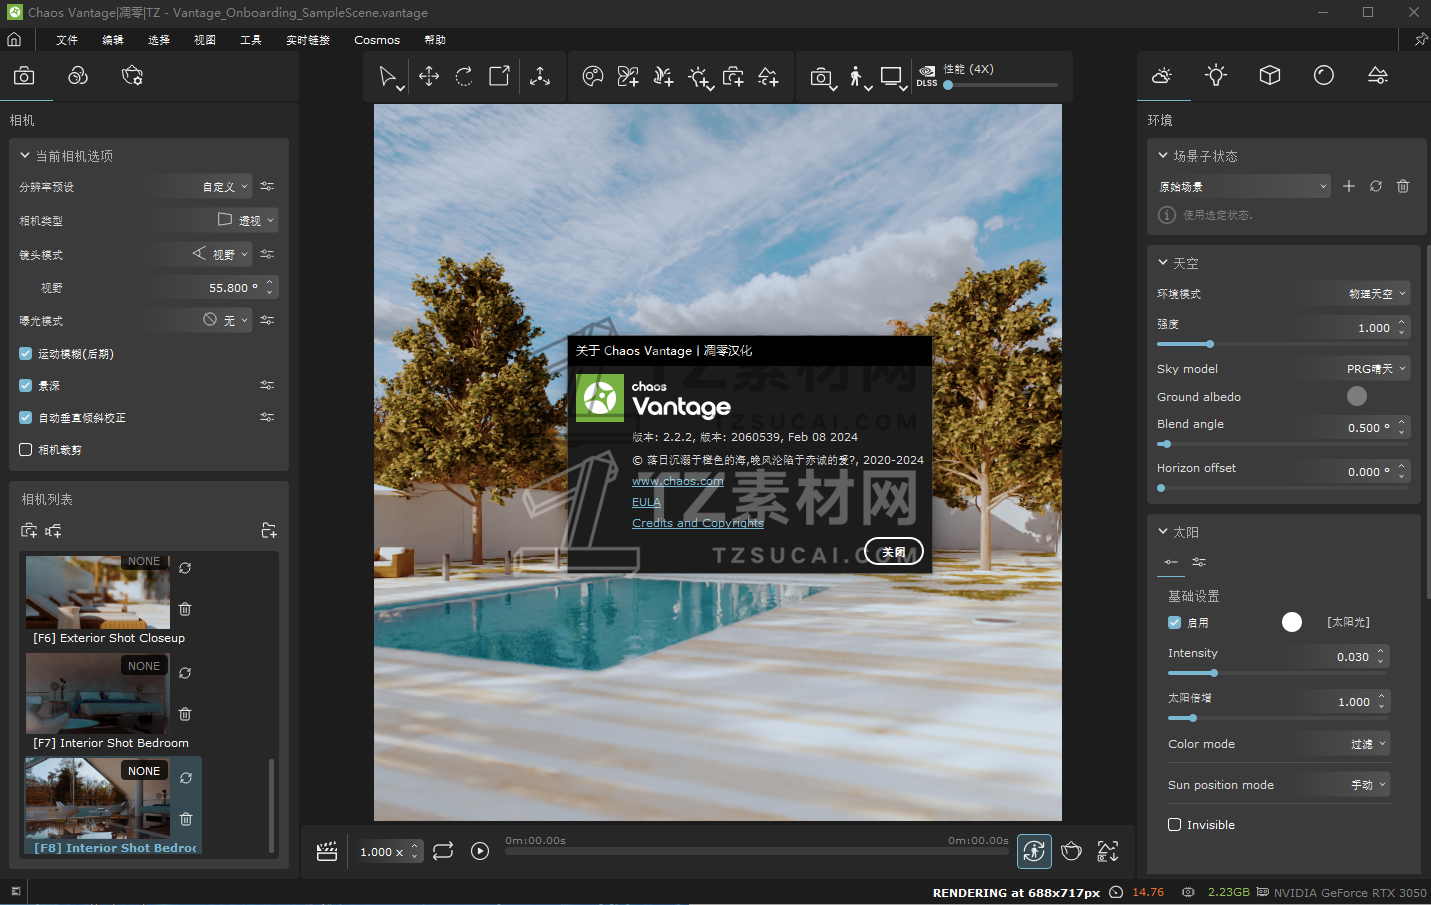Open the fog atmosphere tab
The width and height of the screenshot is (1431, 905).
click(x=1378, y=76)
